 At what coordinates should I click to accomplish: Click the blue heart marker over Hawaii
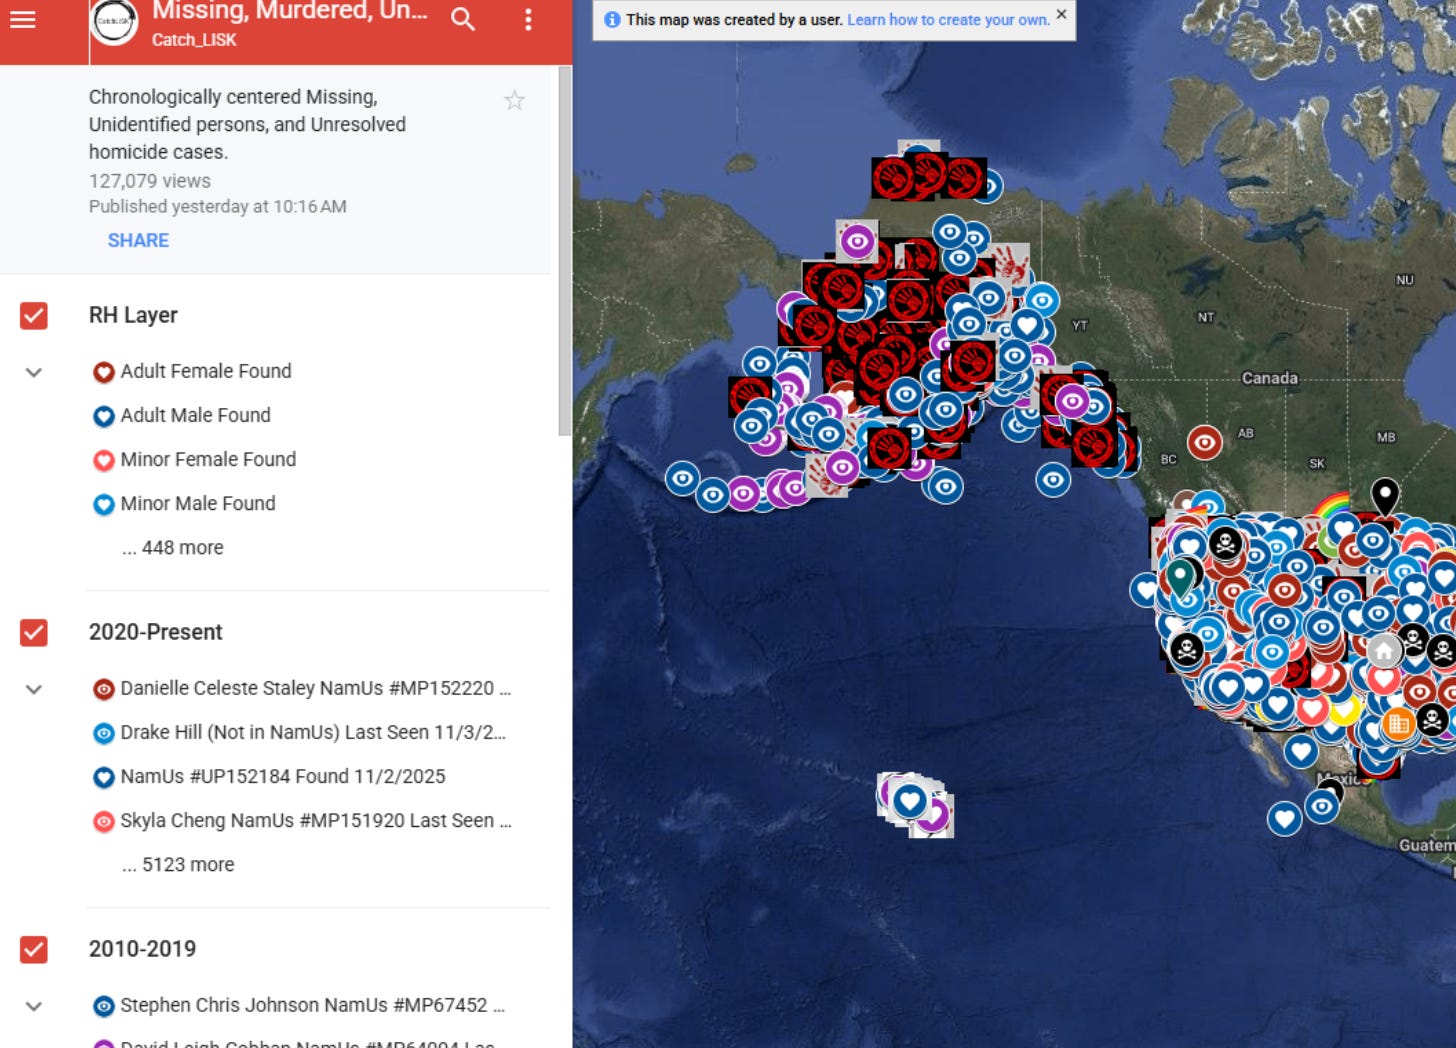tap(909, 801)
